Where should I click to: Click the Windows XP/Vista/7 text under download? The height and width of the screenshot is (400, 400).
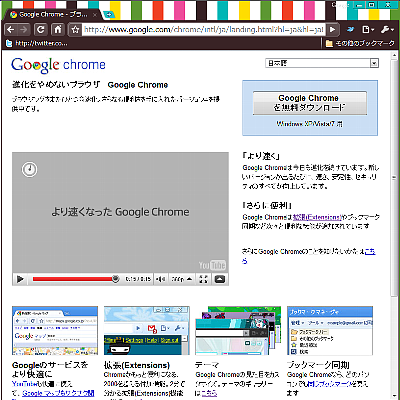[x=309, y=124]
